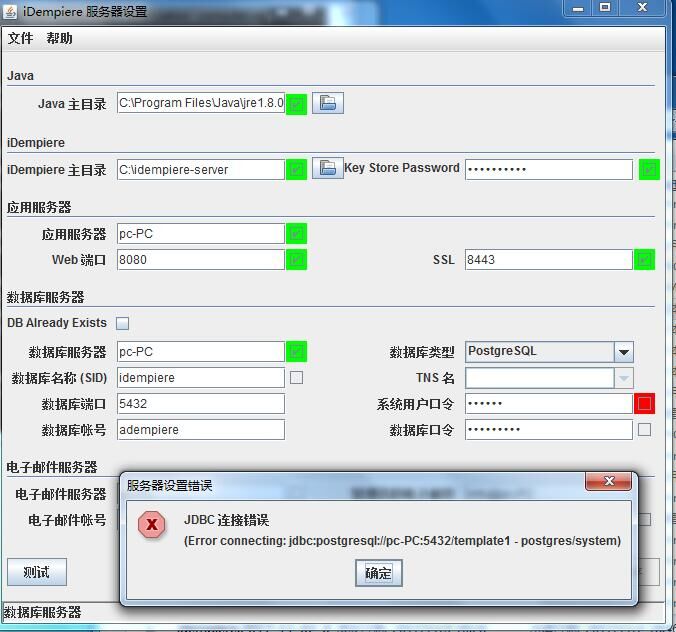Maximize the iDempiere server setup window

tap(605, 8)
